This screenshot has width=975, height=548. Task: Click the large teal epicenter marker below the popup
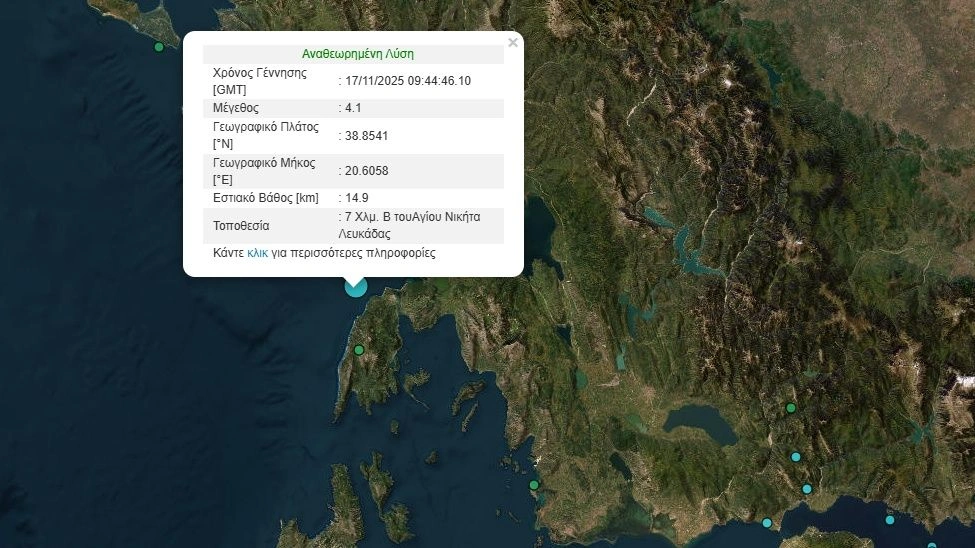[355, 286]
